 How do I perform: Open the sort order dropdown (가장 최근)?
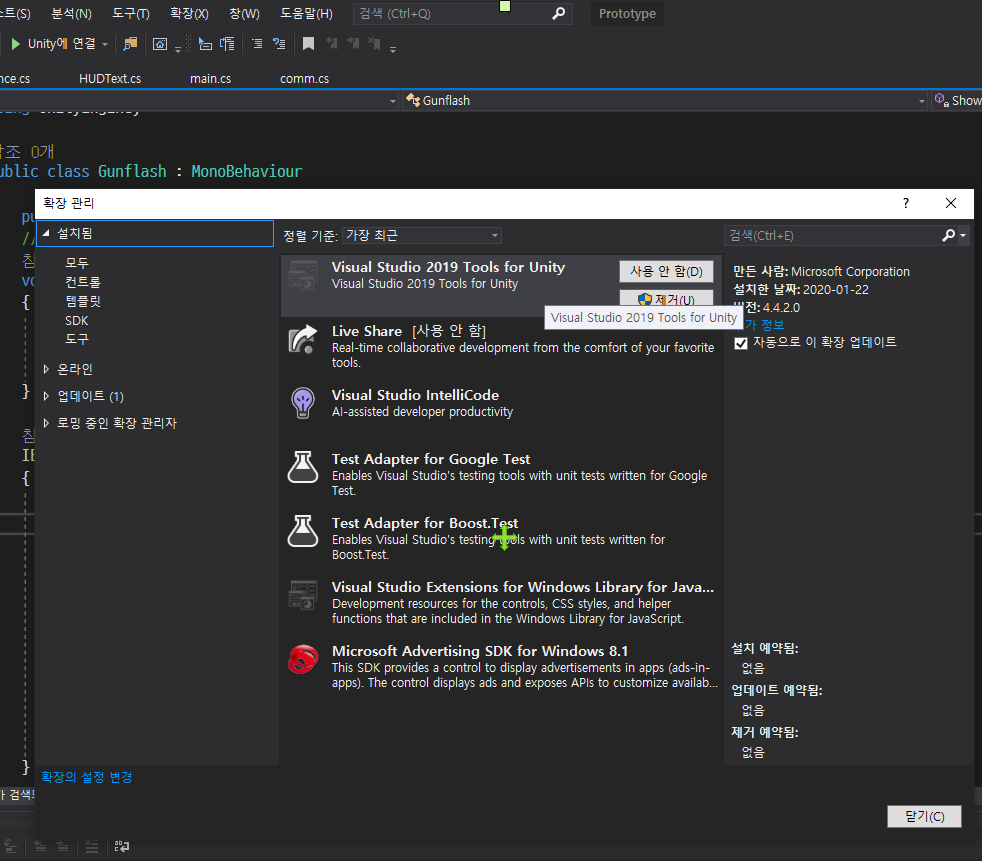coord(421,235)
